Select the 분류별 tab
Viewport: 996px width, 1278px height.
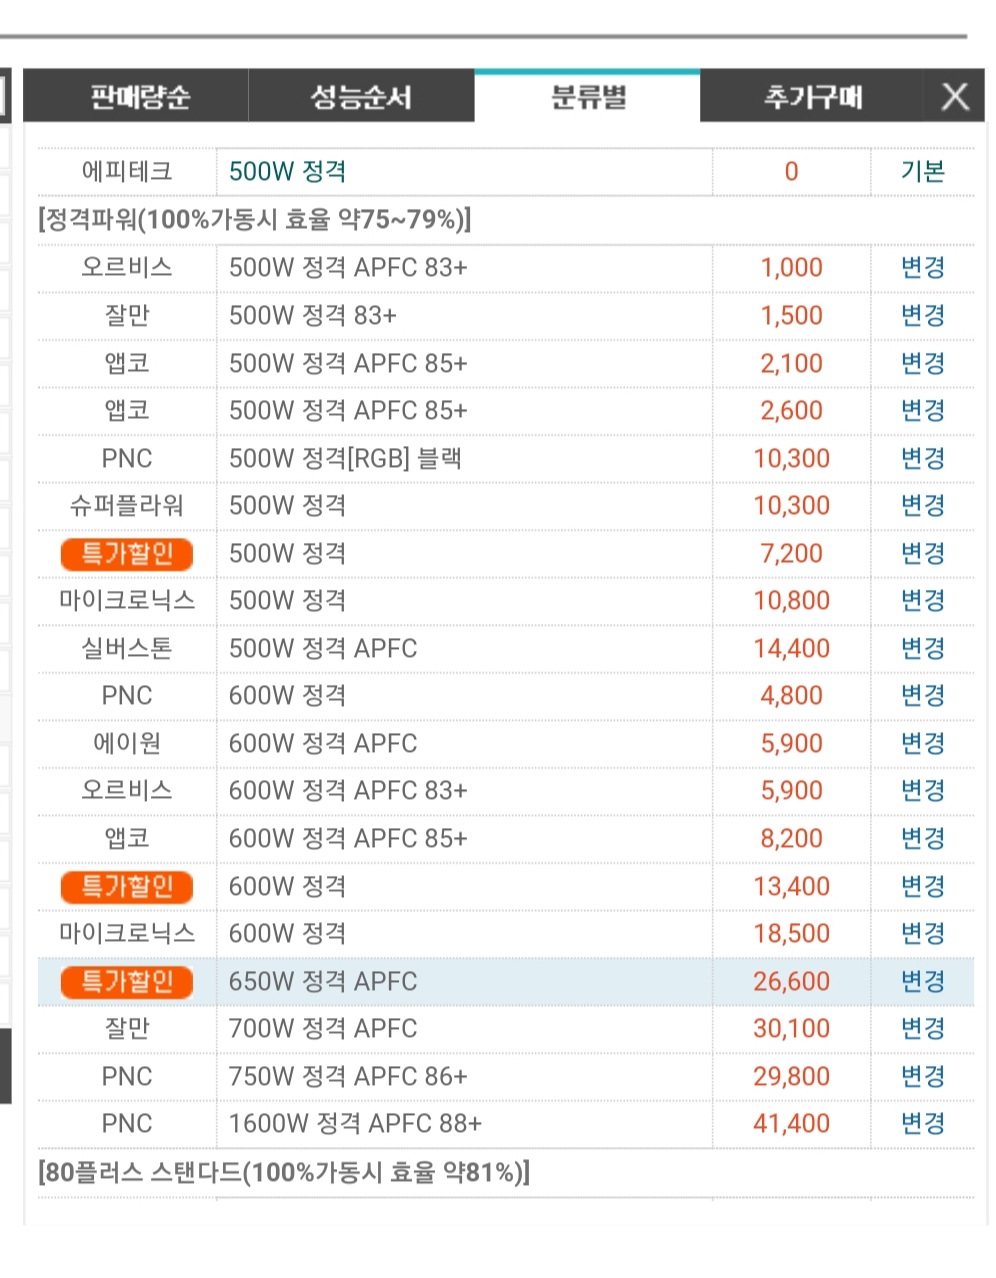click(587, 97)
